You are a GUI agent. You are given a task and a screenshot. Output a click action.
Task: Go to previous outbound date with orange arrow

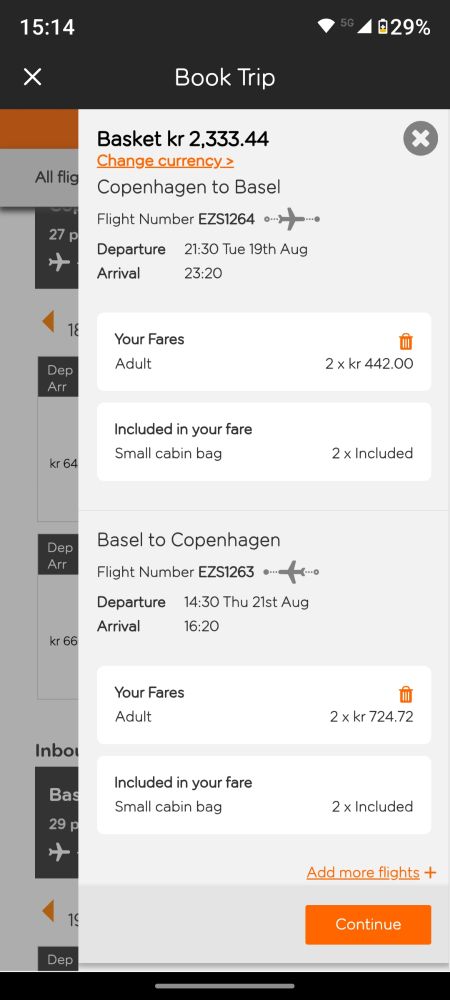[48, 321]
